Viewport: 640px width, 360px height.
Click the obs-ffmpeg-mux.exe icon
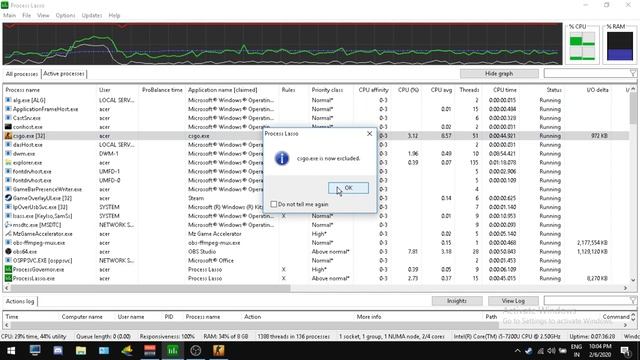point(8,242)
